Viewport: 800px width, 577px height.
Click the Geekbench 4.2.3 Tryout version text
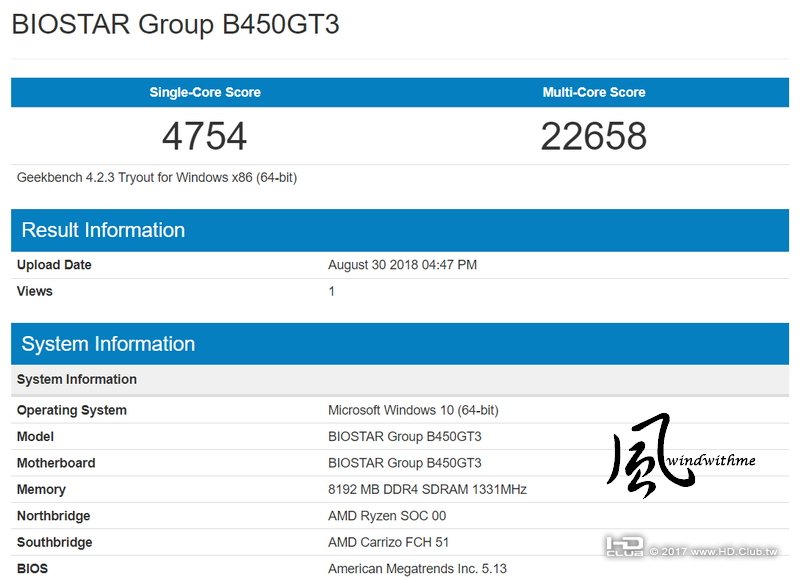pos(157,178)
